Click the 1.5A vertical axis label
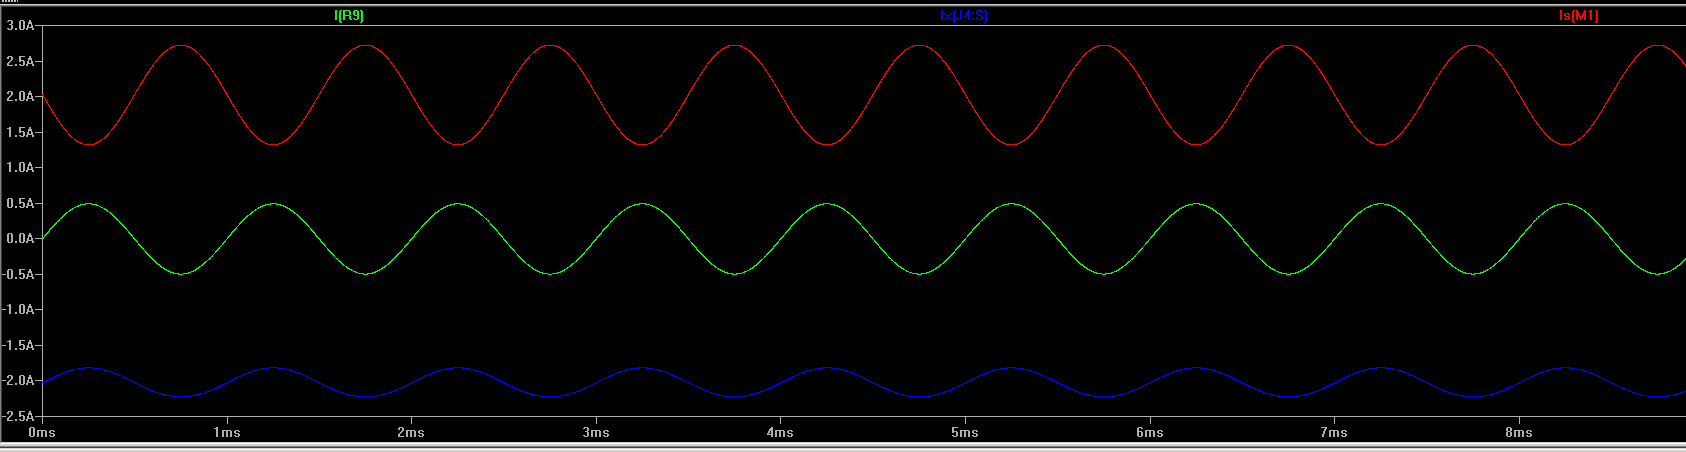Viewport: 1686px width, 452px height. pyautogui.click(x=20, y=132)
